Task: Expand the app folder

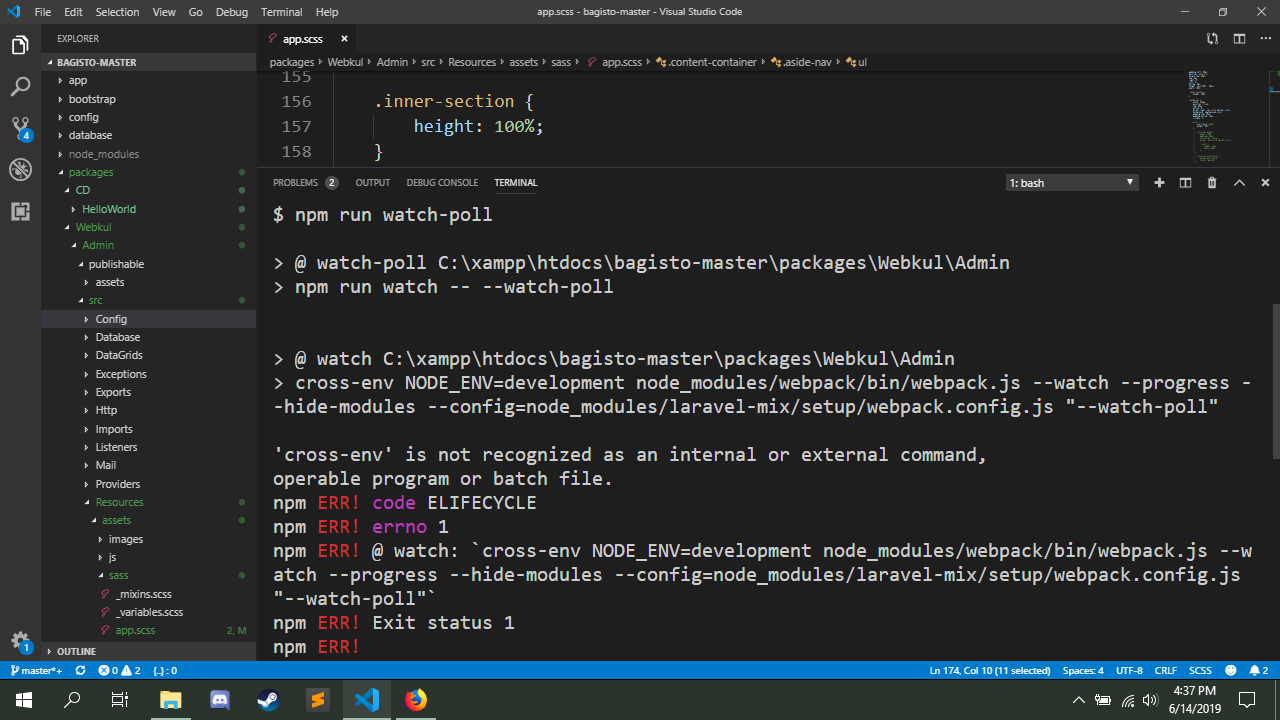Action: click(78, 80)
